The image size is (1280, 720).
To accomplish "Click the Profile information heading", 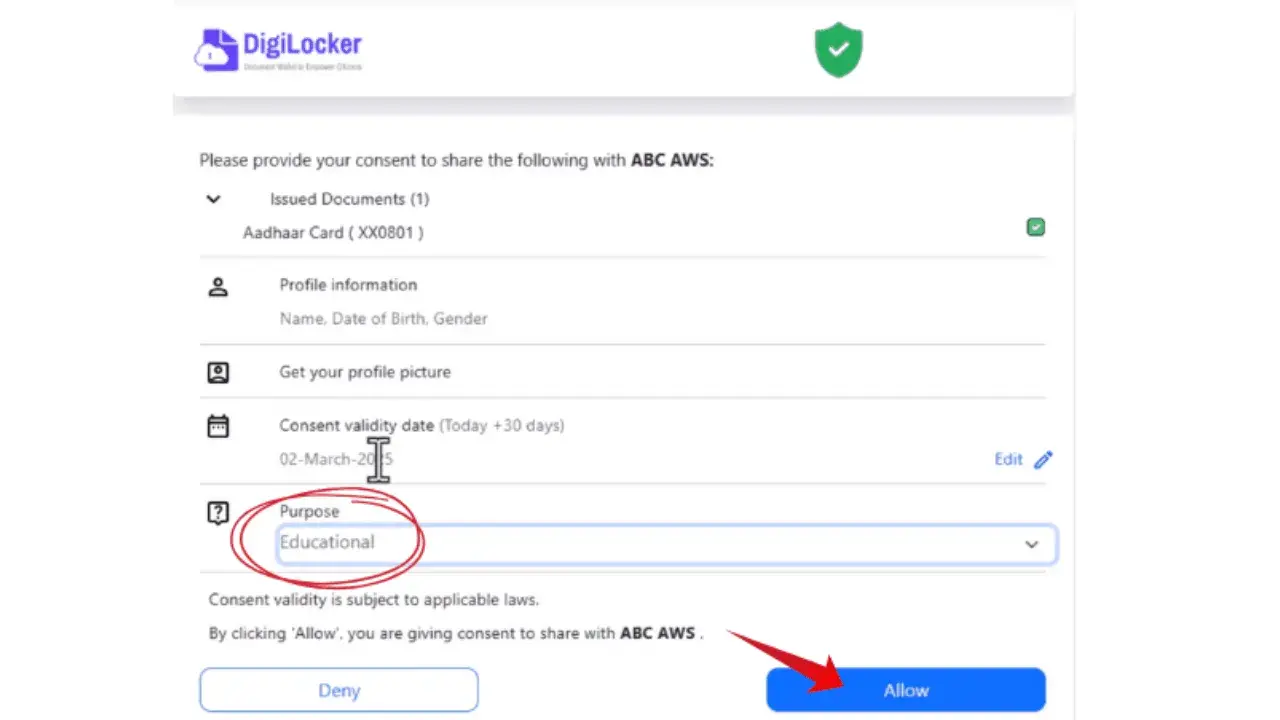I will (x=348, y=285).
